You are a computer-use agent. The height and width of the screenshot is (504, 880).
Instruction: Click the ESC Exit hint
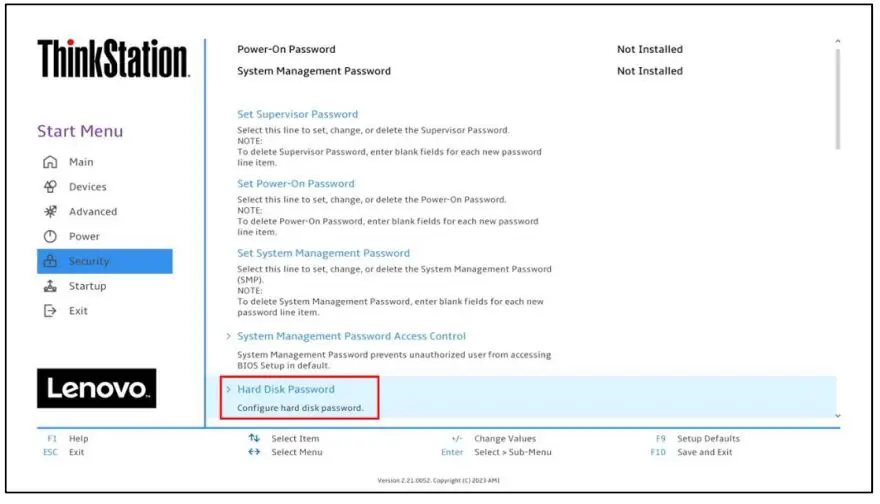pos(63,452)
